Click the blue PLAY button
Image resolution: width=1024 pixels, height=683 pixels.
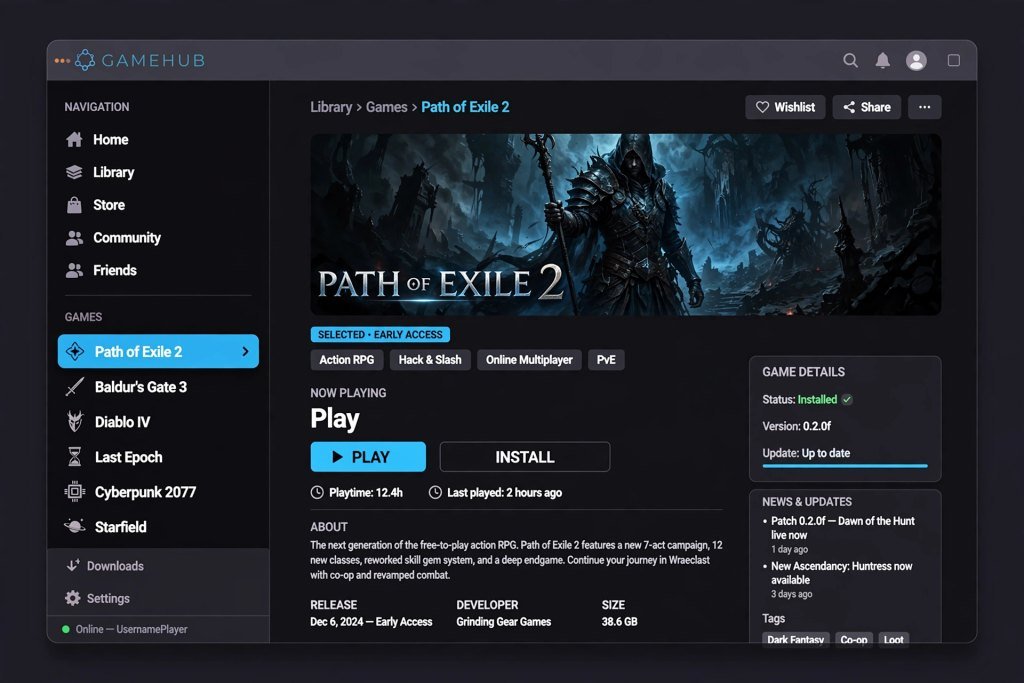click(368, 456)
